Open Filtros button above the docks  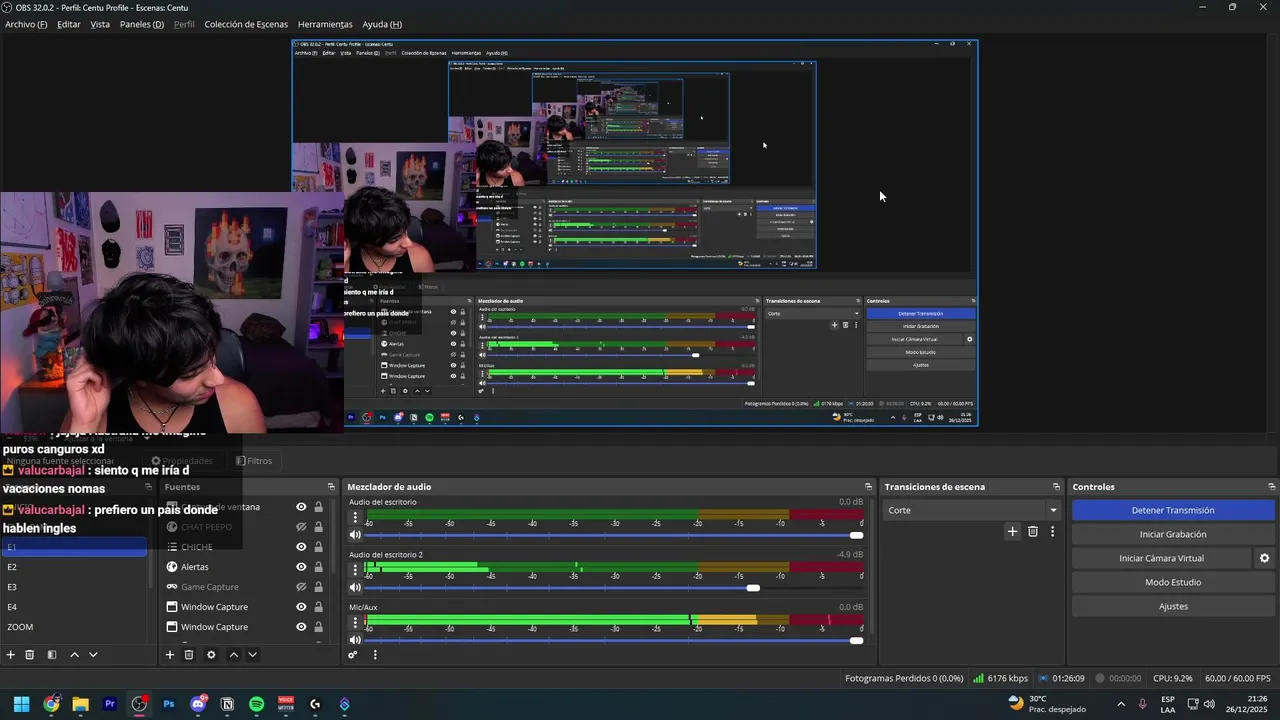[x=254, y=461]
